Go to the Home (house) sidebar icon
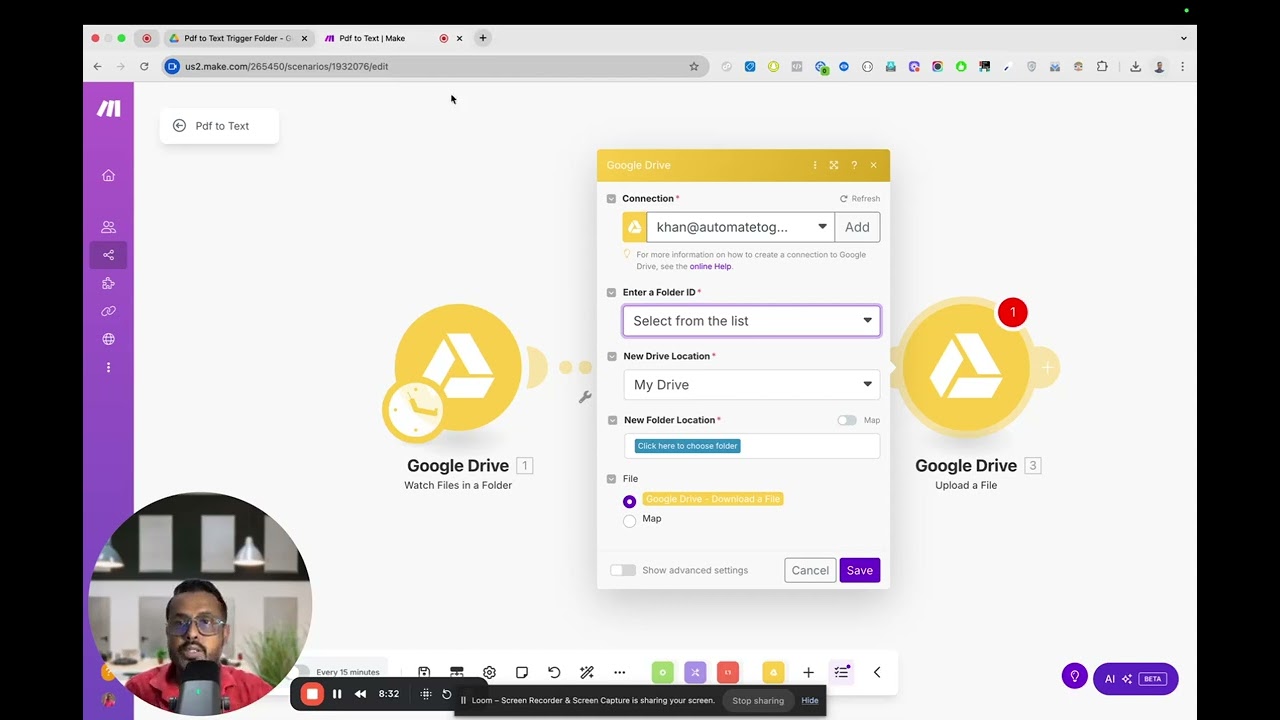This screenshot has width=1280, height=720. tap(108, 176)
